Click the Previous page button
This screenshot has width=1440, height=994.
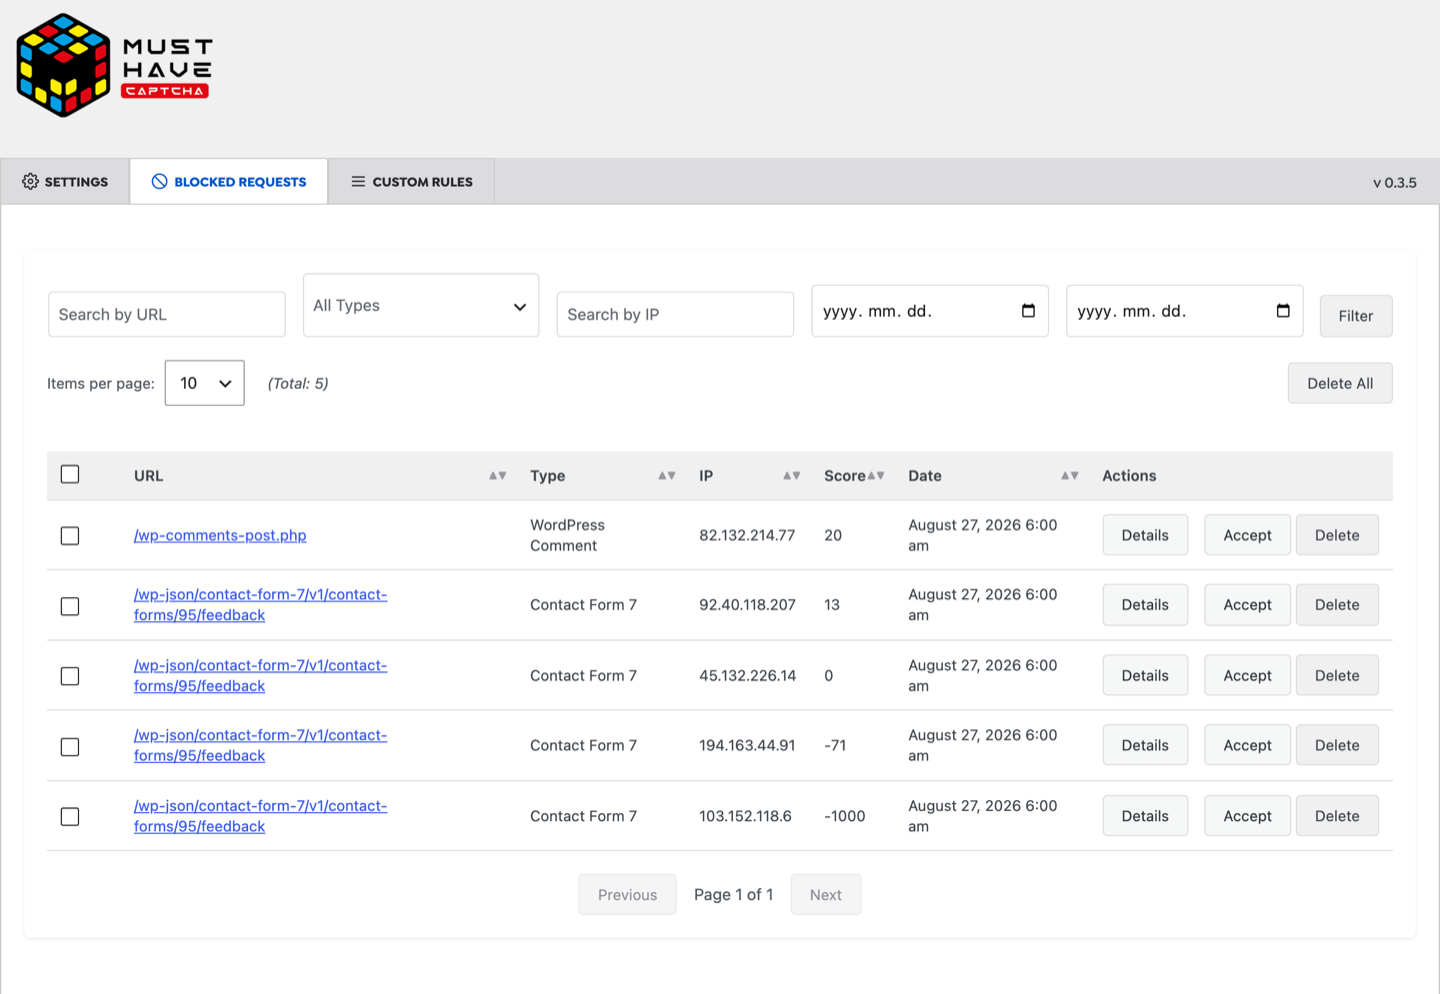pyautogui.click(x=627, y=895)
